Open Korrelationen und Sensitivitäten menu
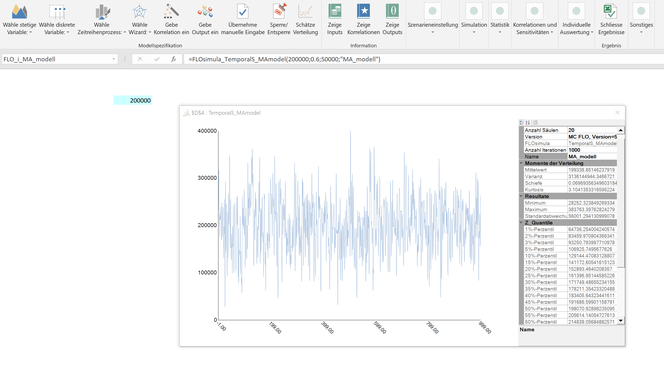 (x=534, y=19)
